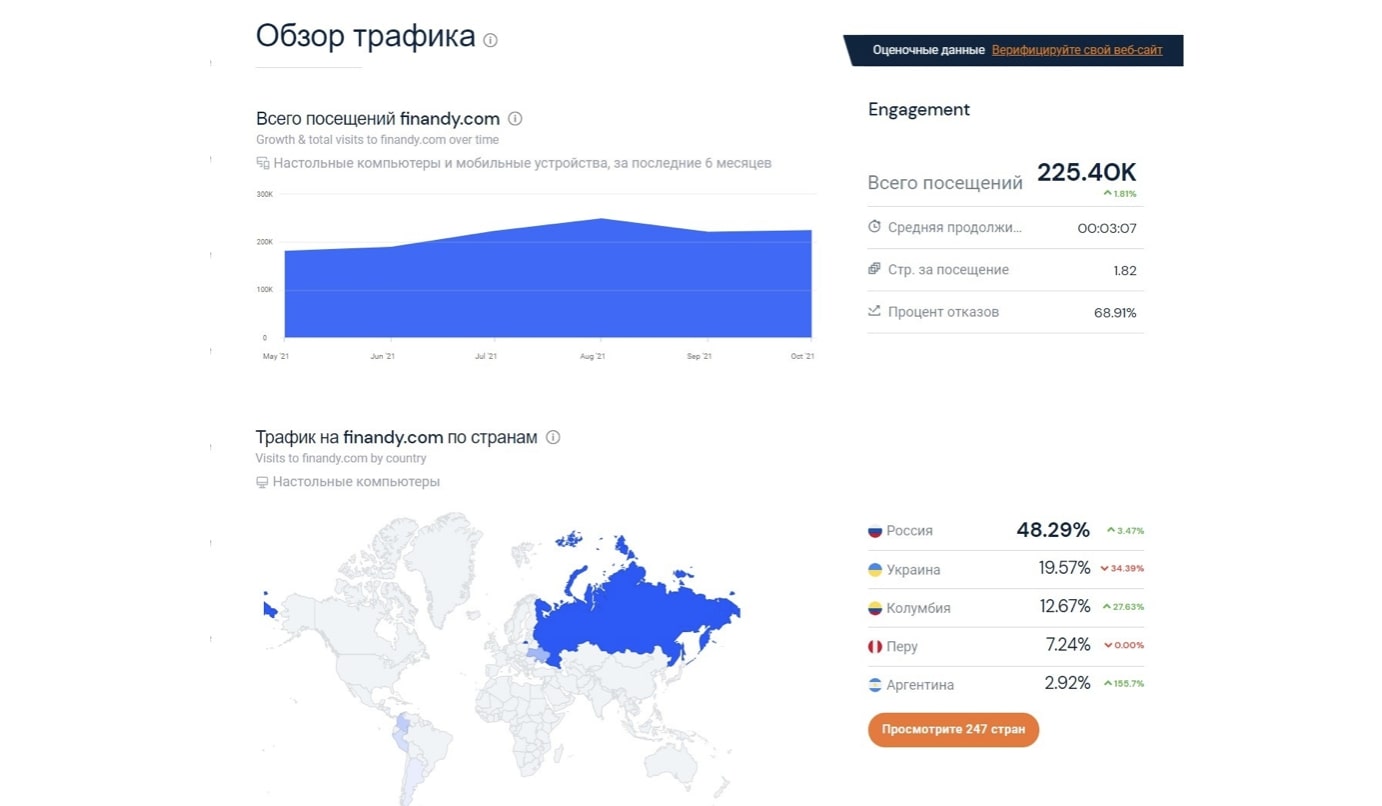Click the desktop icon near Настольные компьютеры
1382x806 pixels.
(x=262, y=482)
